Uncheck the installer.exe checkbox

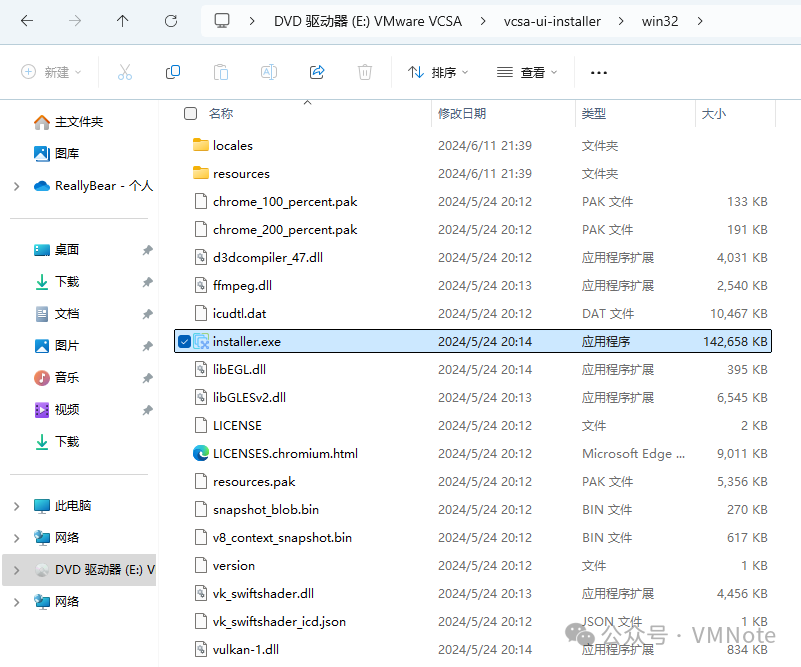click(x=184, y=341)
